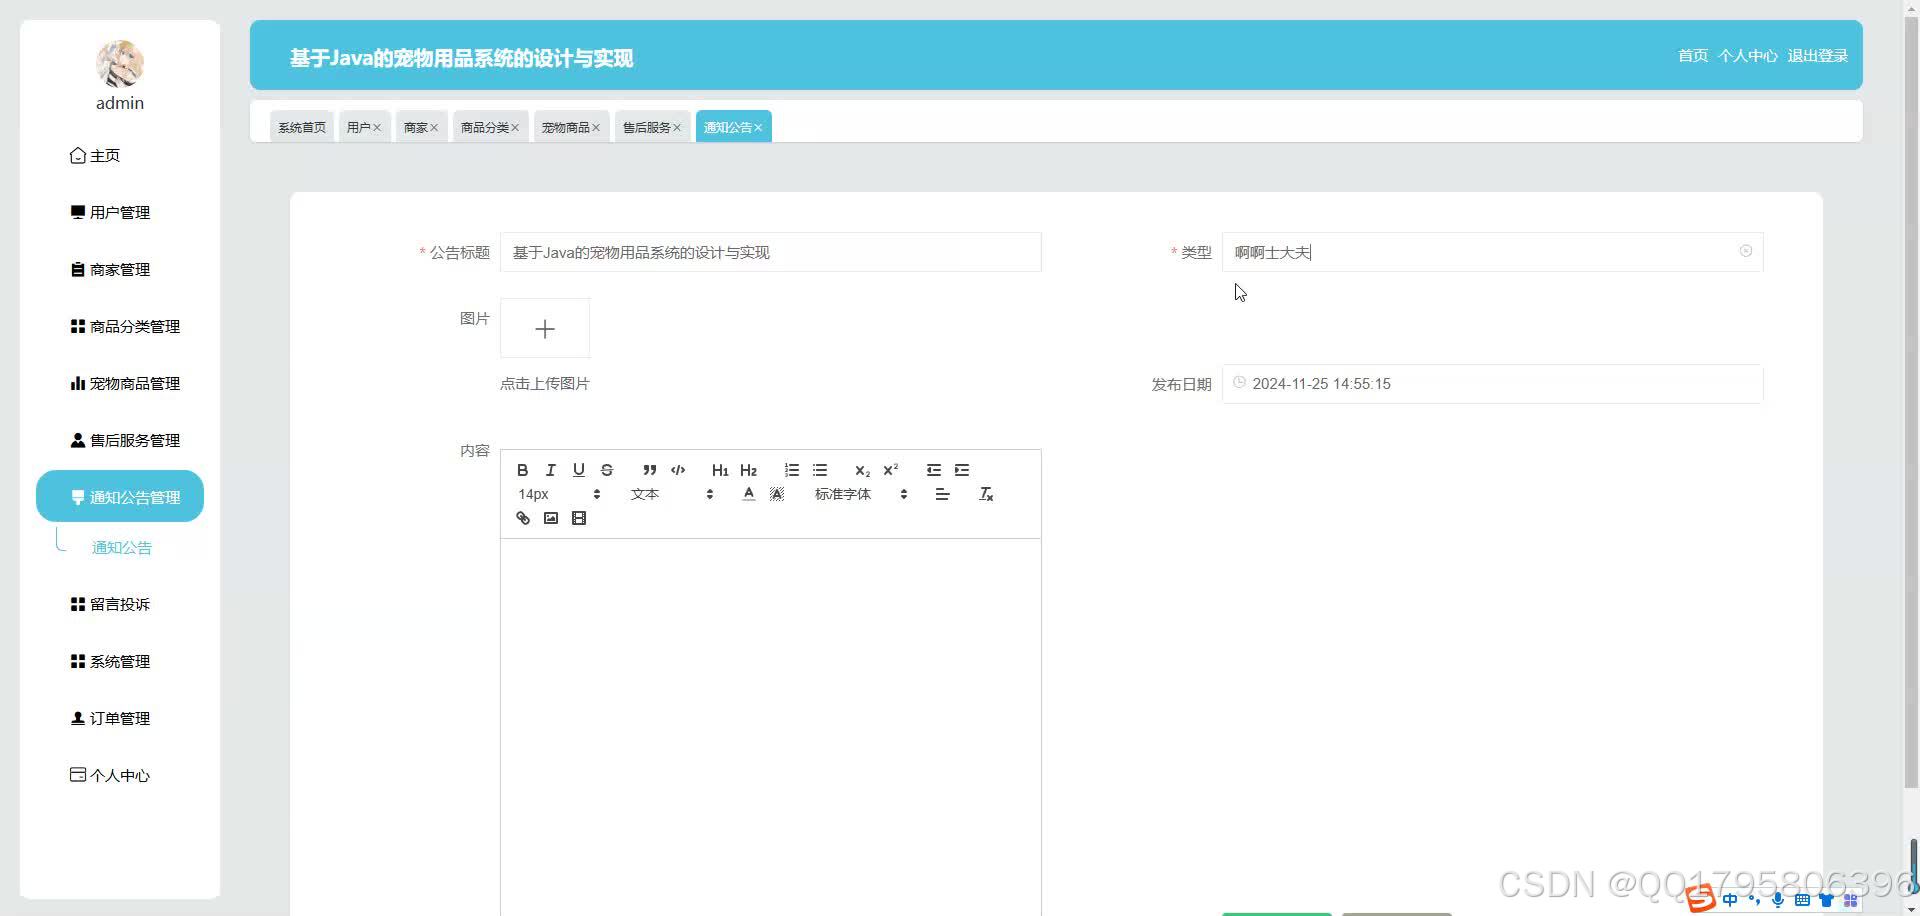Click 退出登录 link in header
The height and width of the screenshot is (916, 1920).
click(1817, 56)
